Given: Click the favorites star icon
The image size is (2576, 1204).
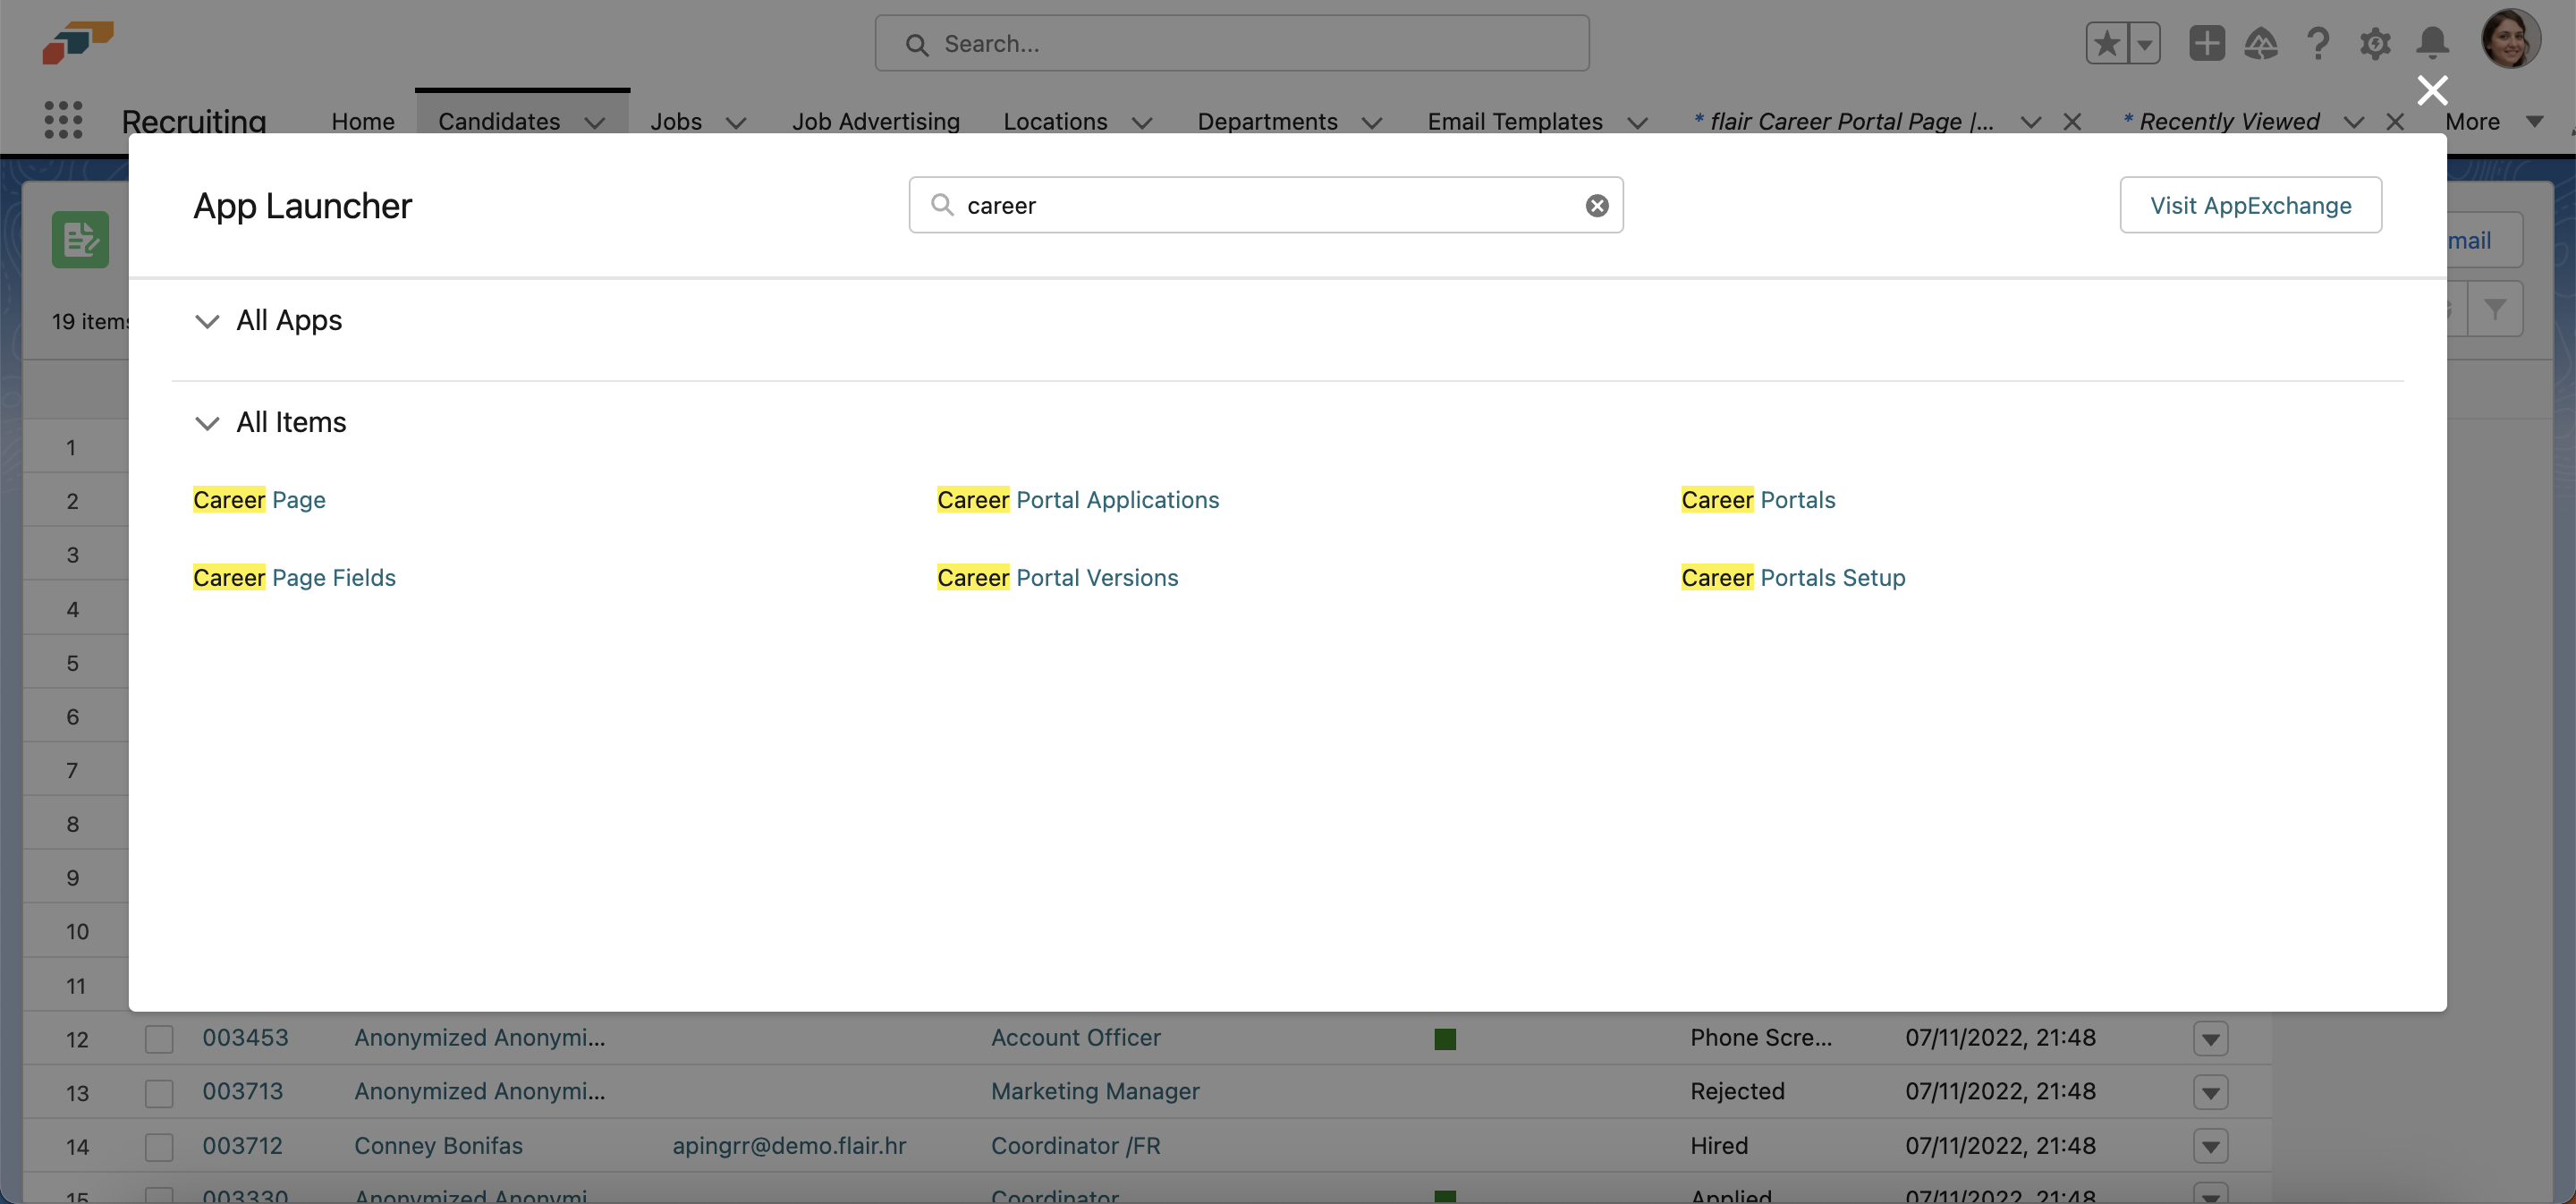Looking at the screenshot, I should (x=2106, y=44).
